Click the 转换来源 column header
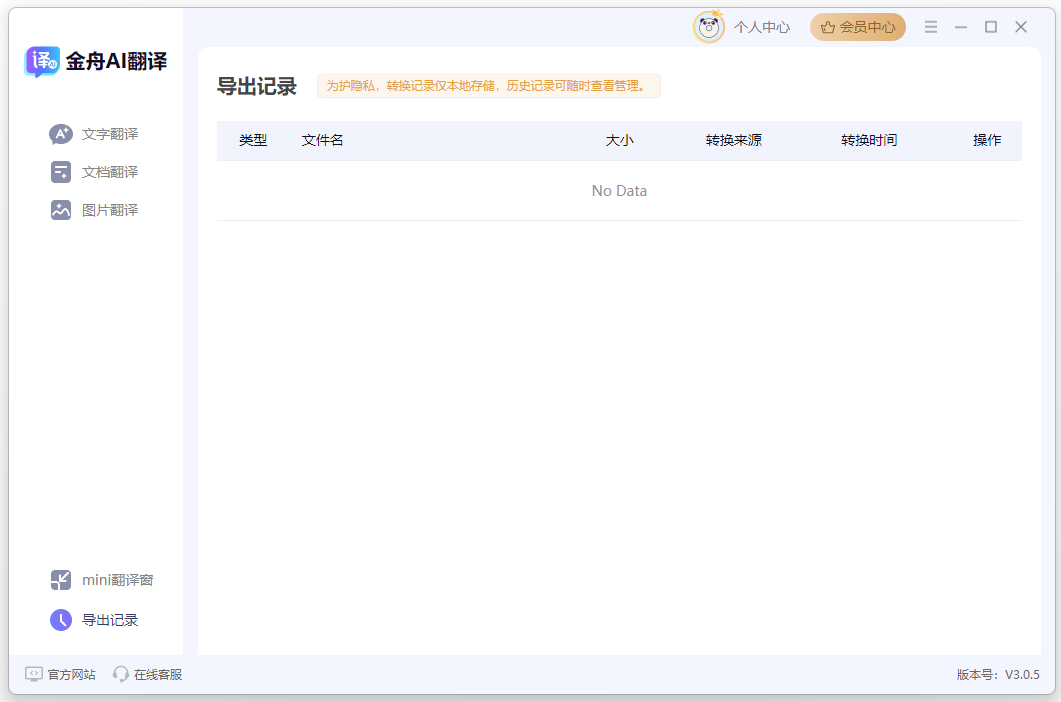The image size is (1061, 702). (x=736, y=140)
